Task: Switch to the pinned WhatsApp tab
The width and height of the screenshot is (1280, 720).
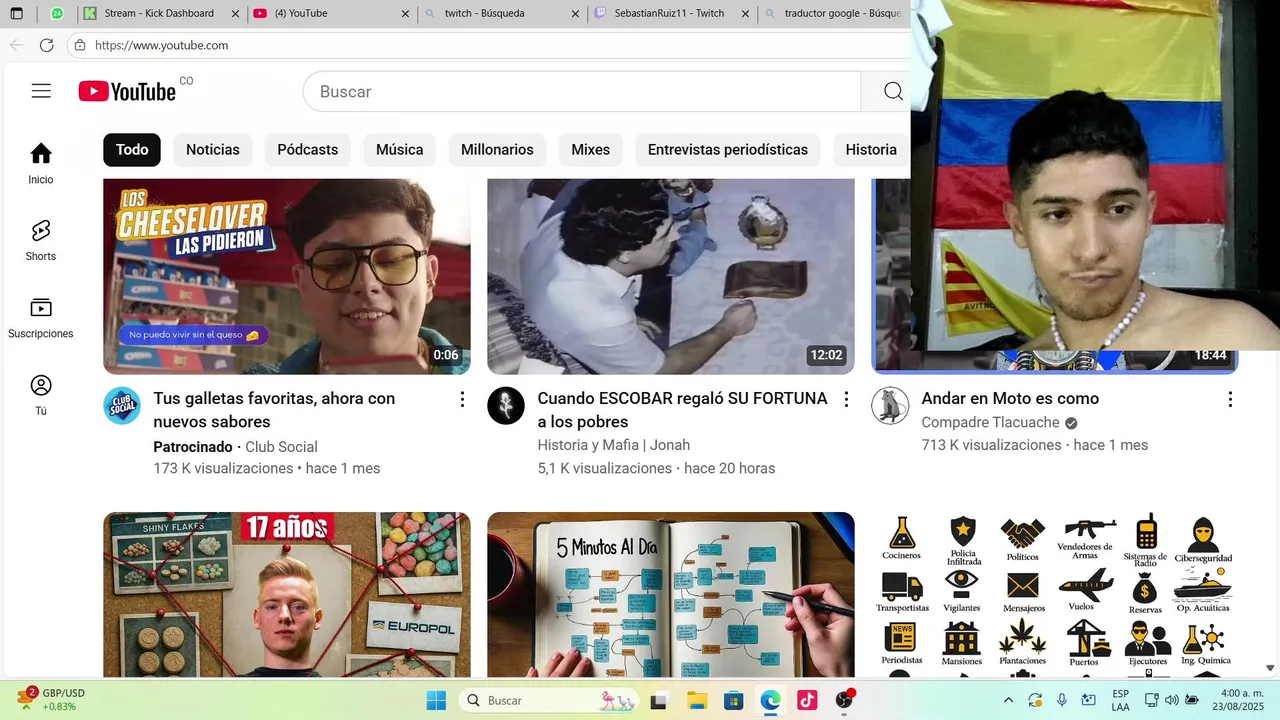Action: tap(56, 14)
